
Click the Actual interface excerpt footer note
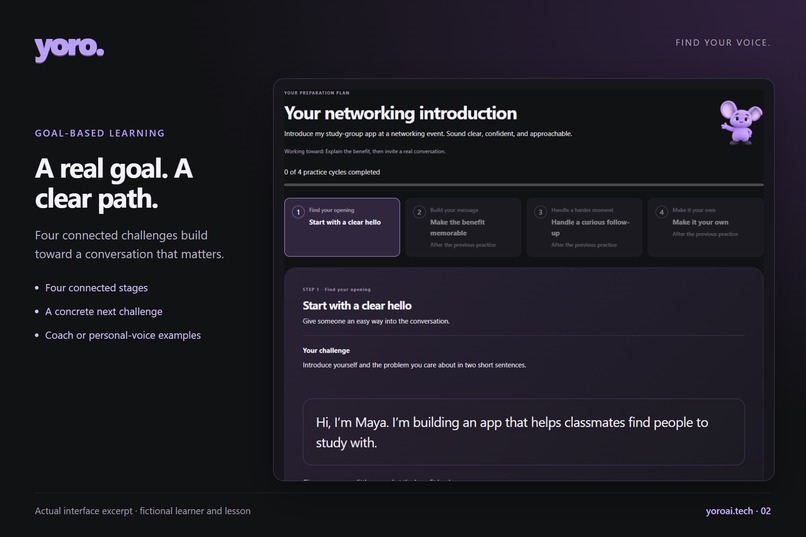tap(143, 511)
